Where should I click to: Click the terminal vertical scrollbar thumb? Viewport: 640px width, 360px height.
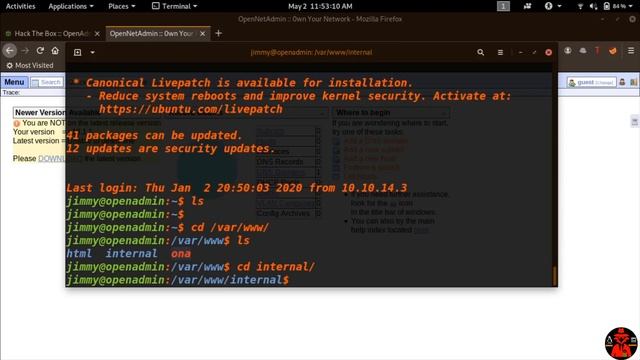pos(554,276)
